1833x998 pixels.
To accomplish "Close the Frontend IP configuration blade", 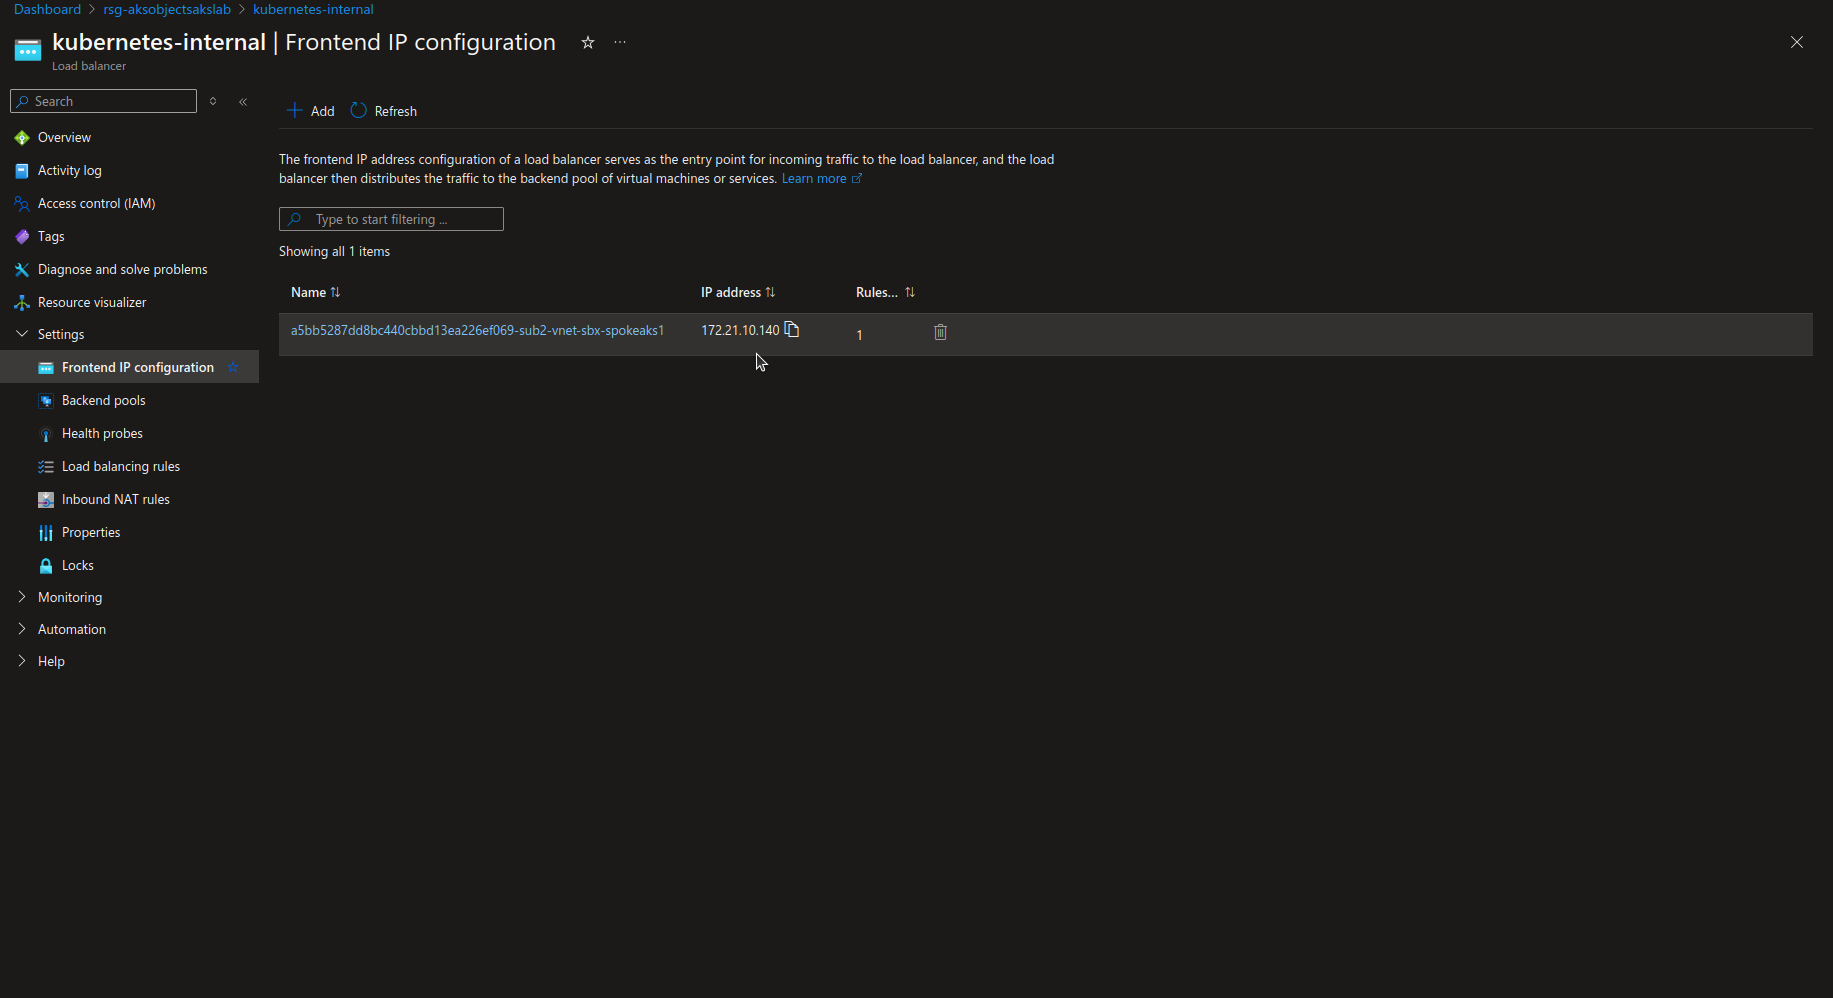I will pos(1797,42).
